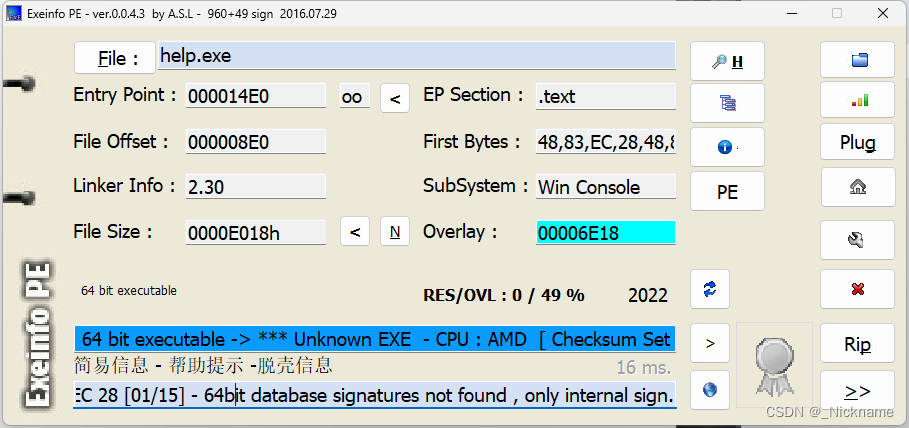Viewport: 909px width, 428px height.
Task: Click the Exeinfo PE title bar icon
Action: pyautogui.click(x=14, y=13)
